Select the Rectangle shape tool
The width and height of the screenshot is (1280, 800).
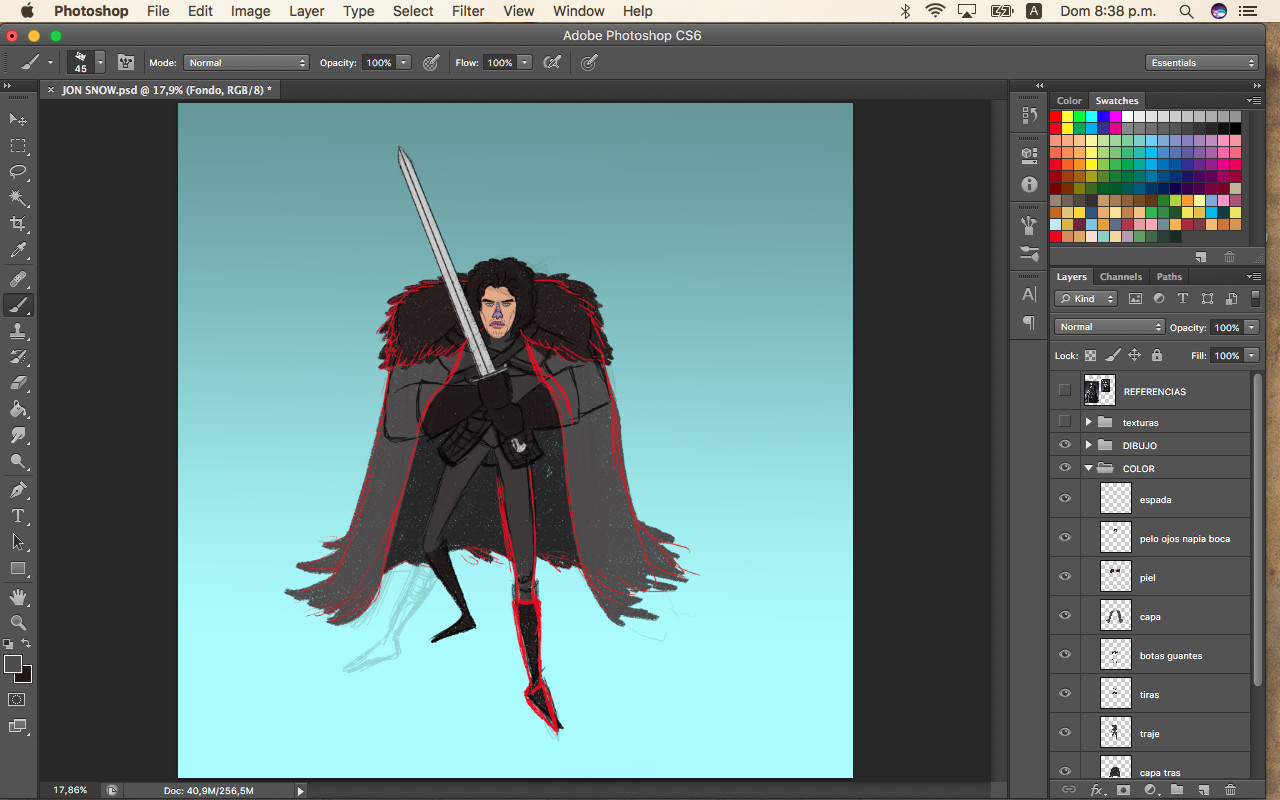click(x=18, y=568)
